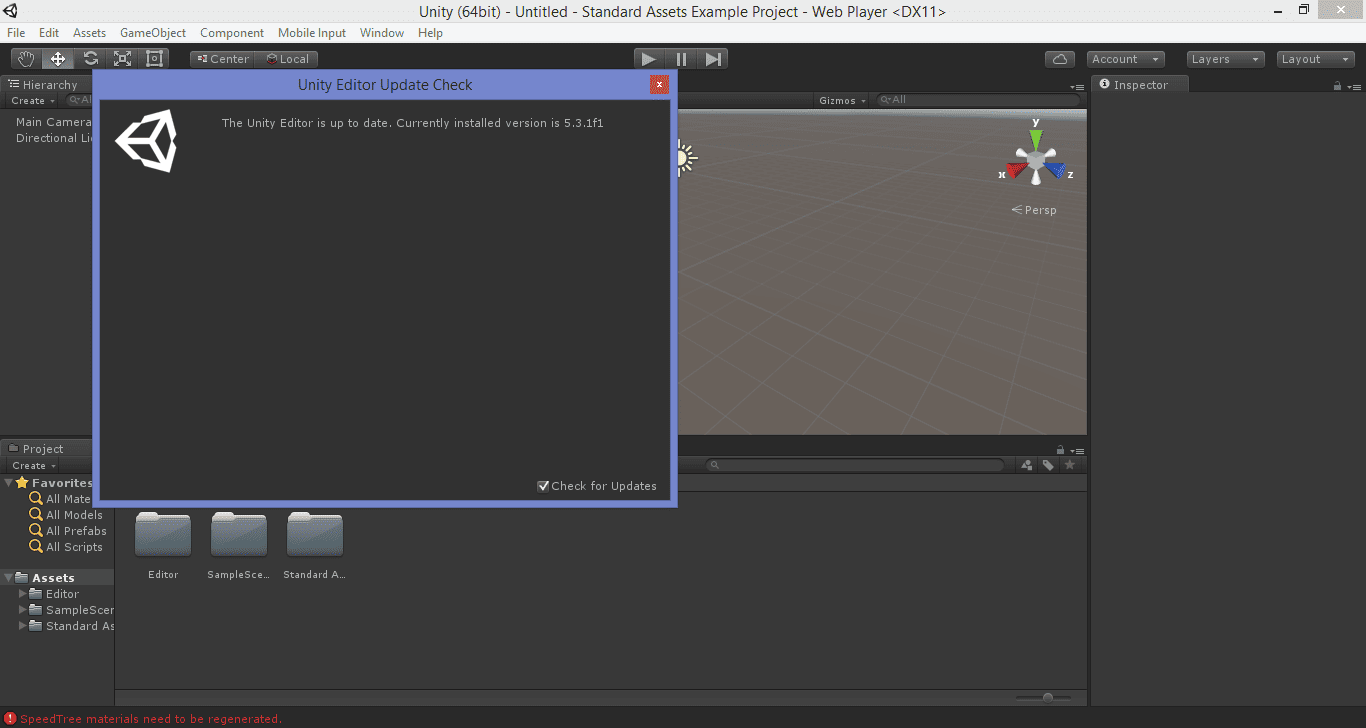Click Search by Type icon
The width and height of the screenshot is (1366, 728).
coord(1026,465)
